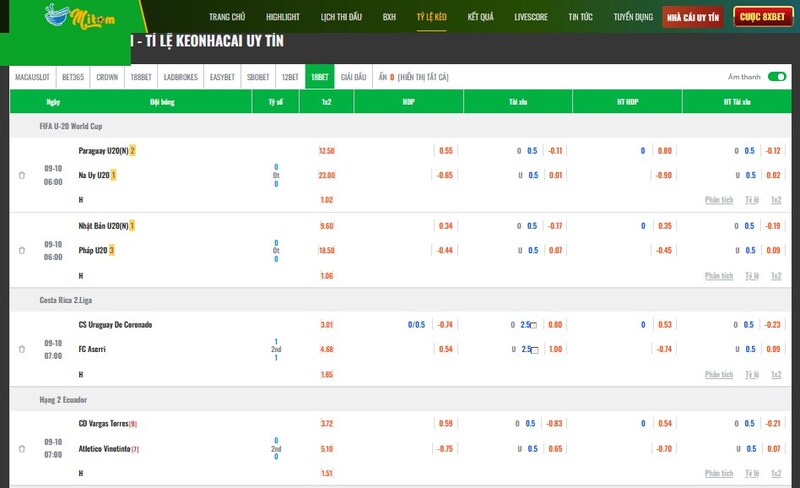Image resolution: width=800 pixels, height=488 pixels.
Task: Click the yellow card badge next to Pháp U20
Action: (113, 250)
